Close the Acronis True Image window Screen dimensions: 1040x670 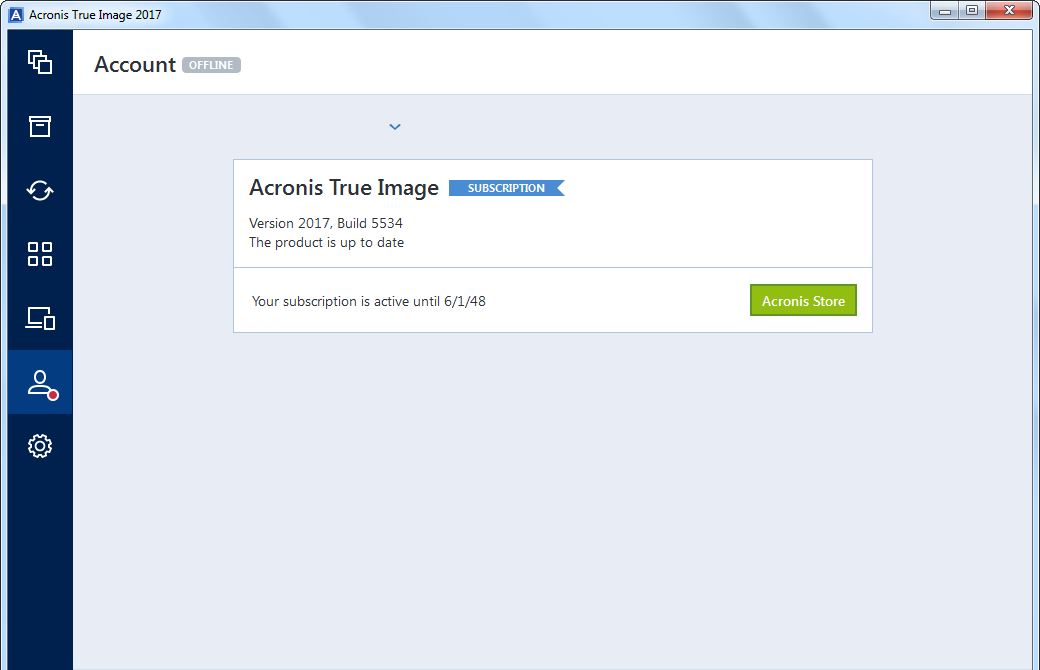[x=1009, y=11]
